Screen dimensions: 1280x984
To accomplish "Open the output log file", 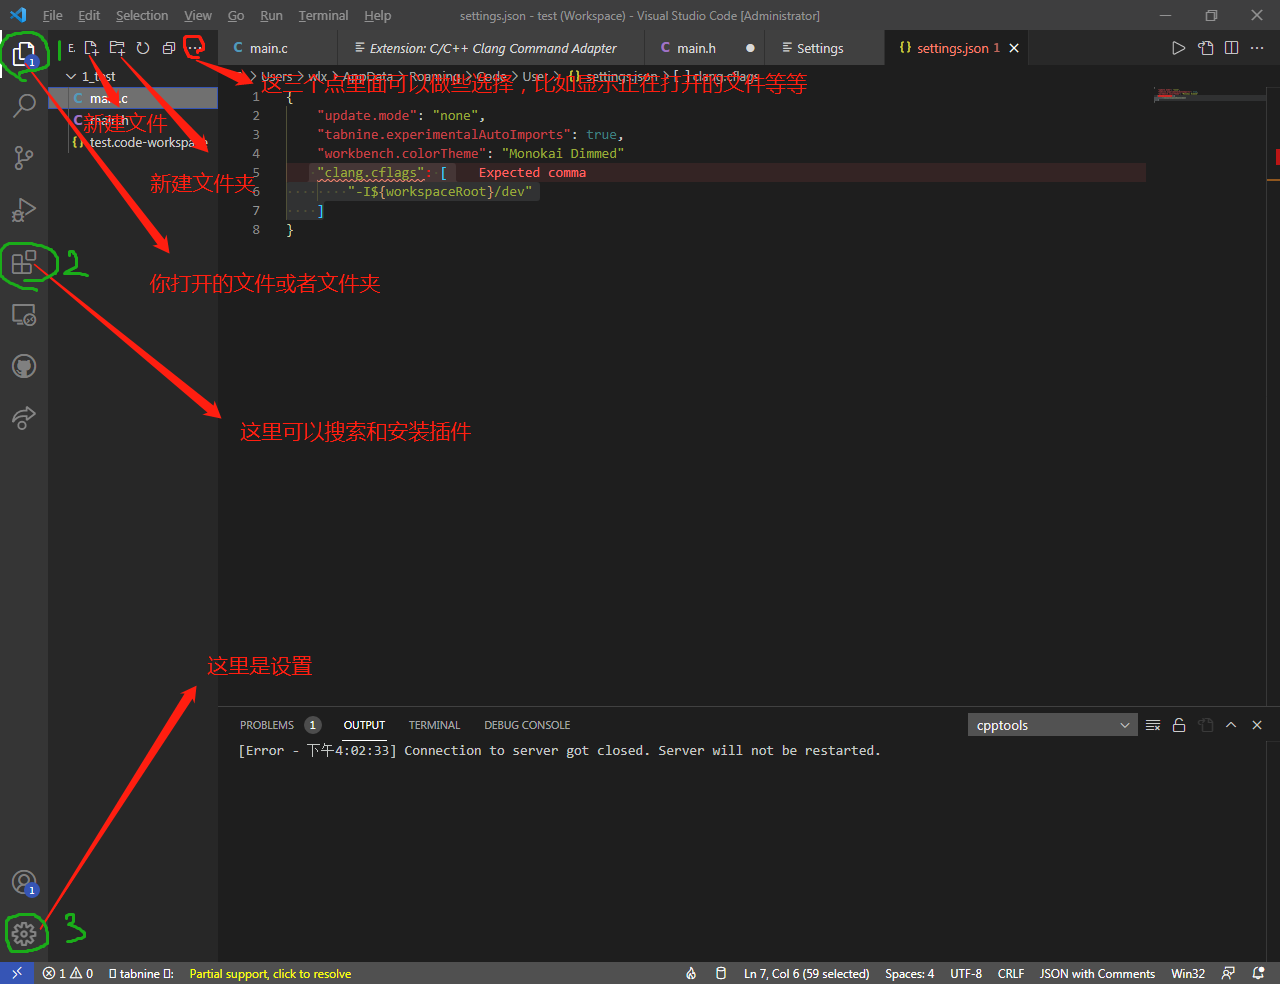I will coord(1205,725).
